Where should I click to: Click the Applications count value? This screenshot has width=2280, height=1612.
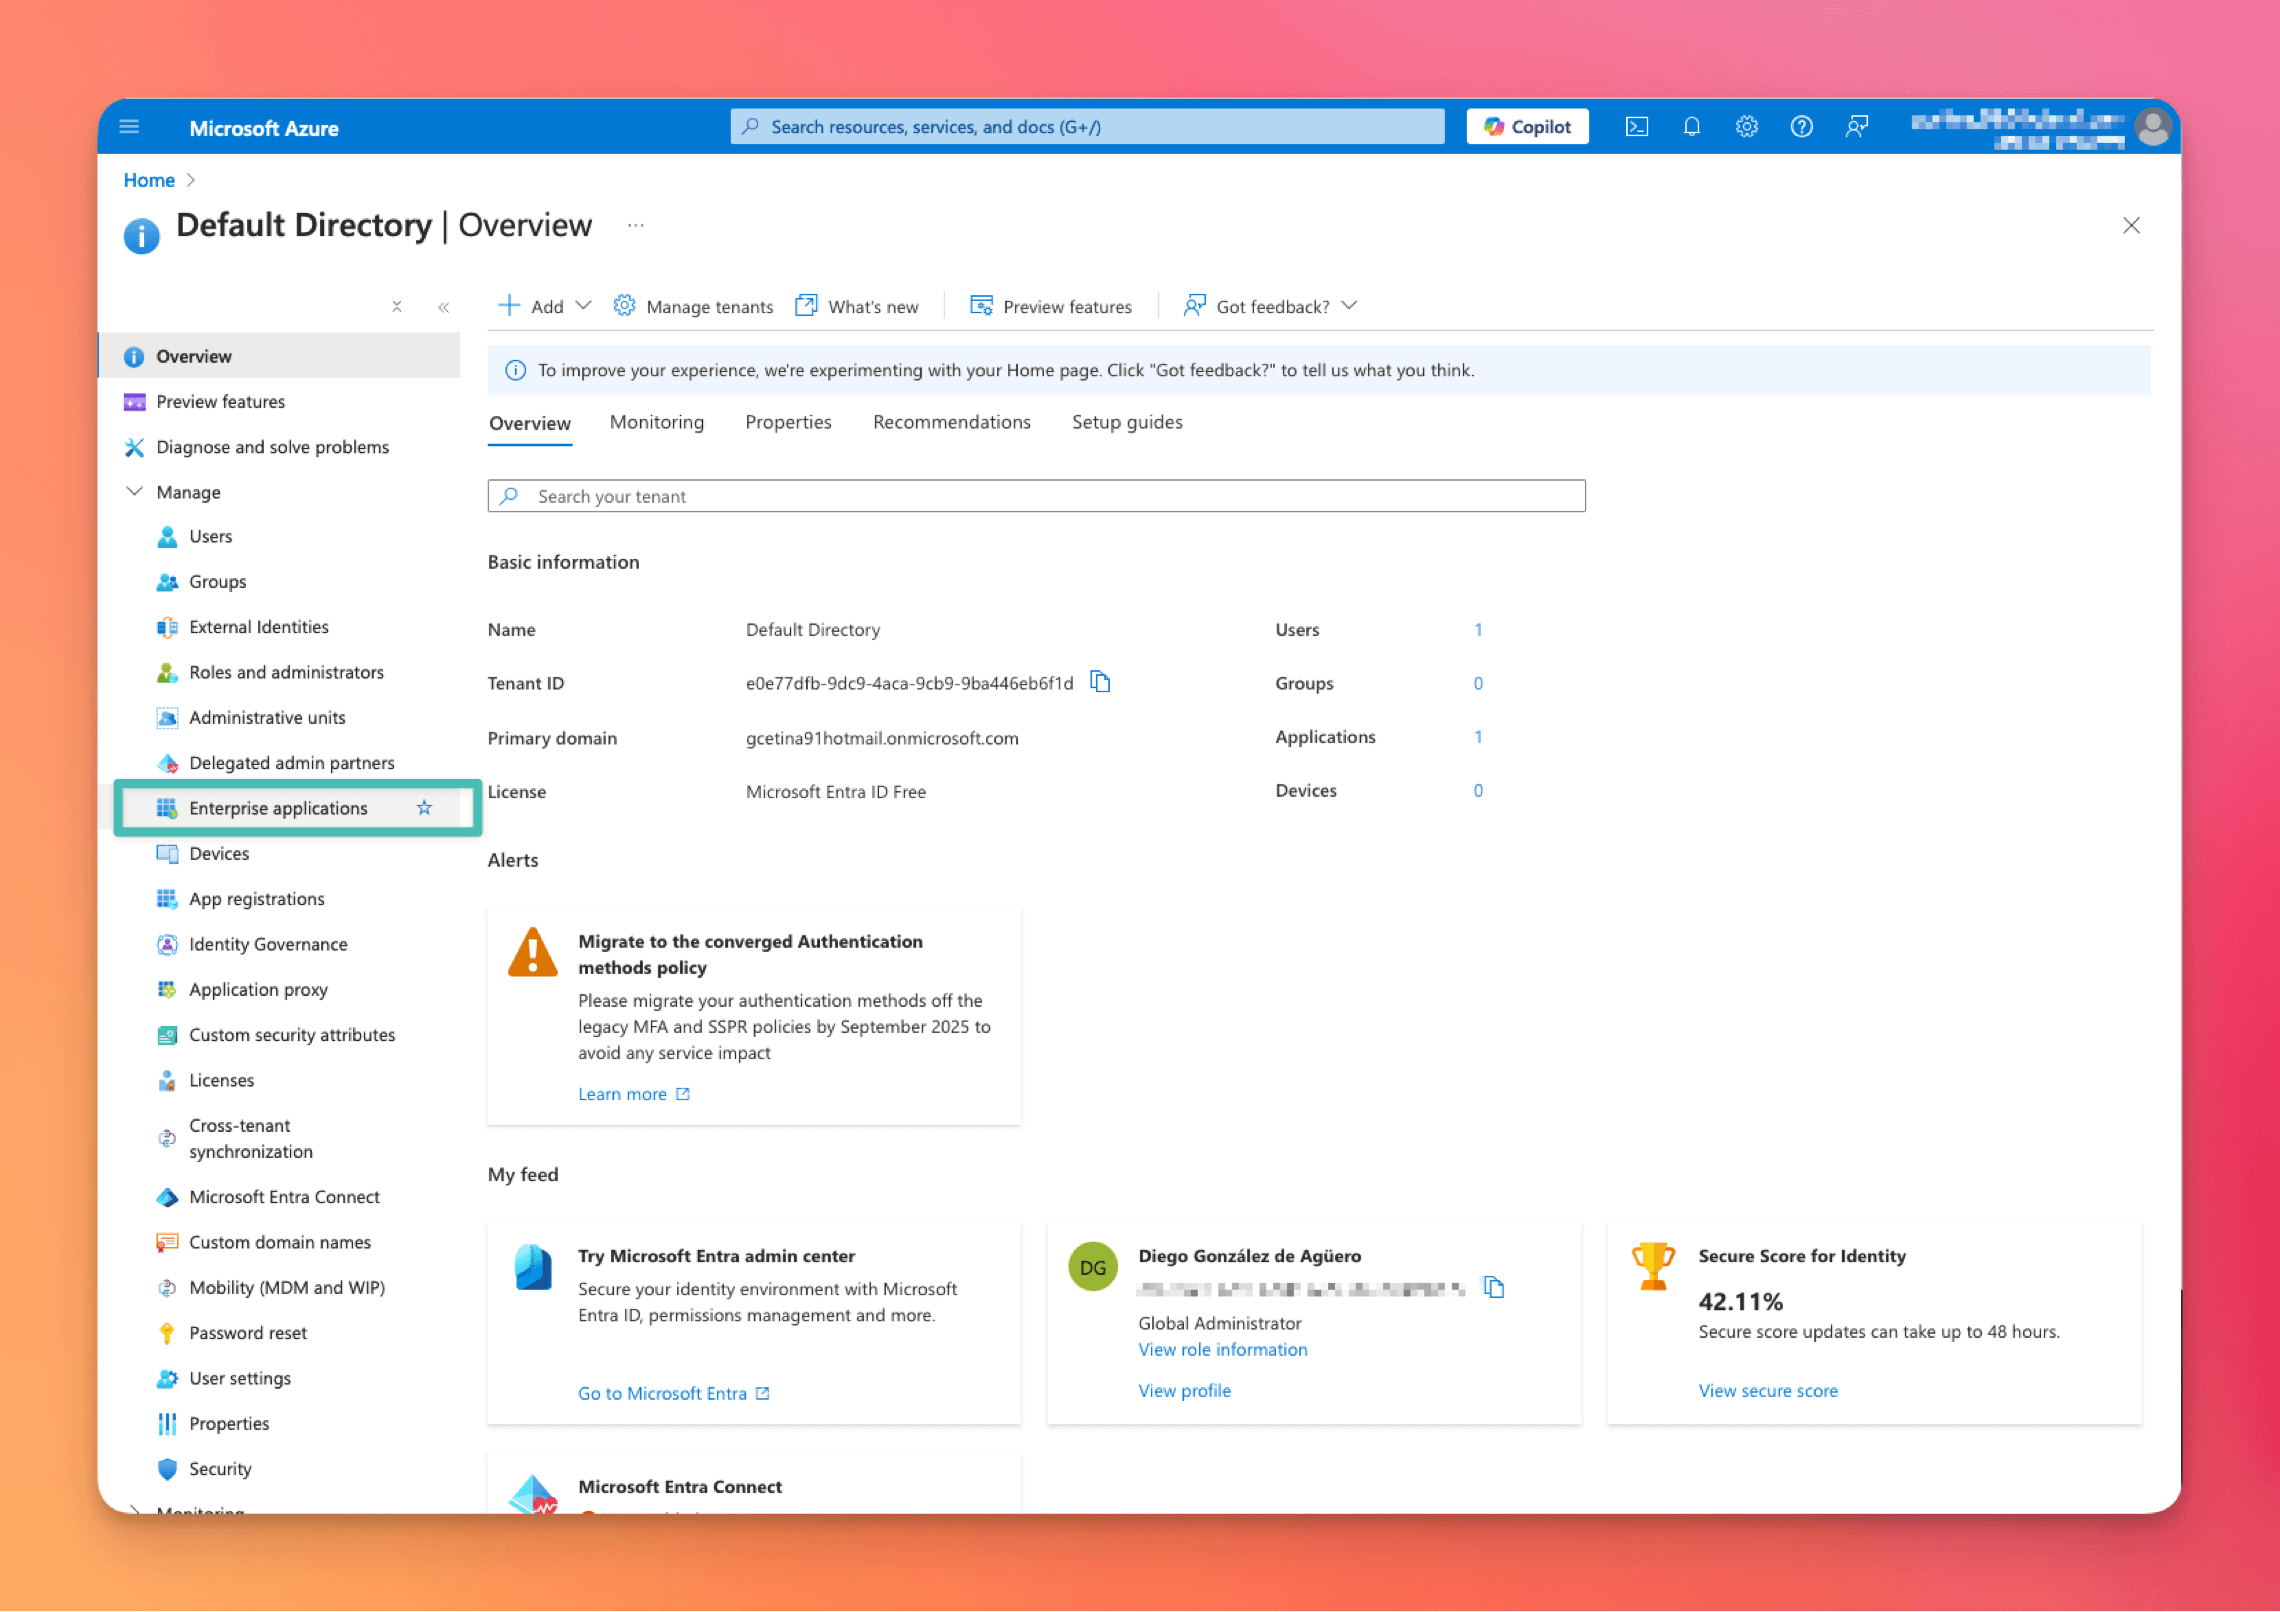point(1478,736)
